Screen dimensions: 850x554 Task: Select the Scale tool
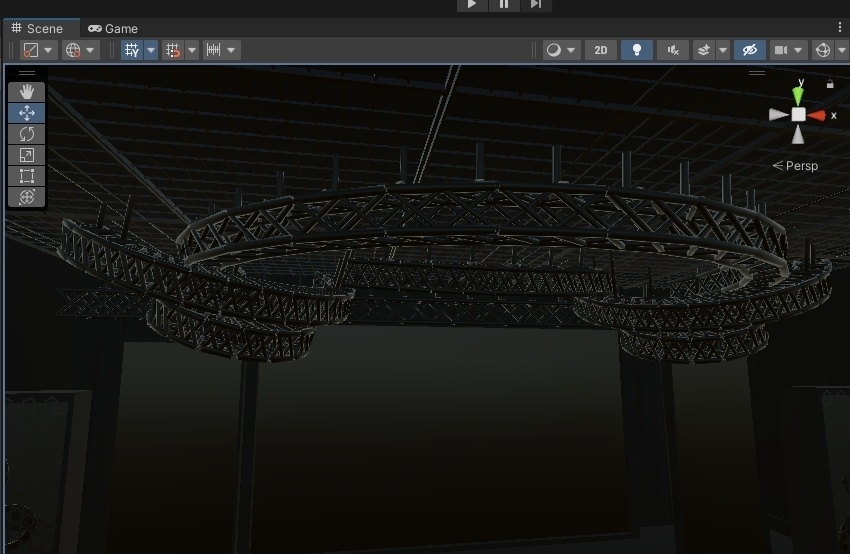coord(27,155)
